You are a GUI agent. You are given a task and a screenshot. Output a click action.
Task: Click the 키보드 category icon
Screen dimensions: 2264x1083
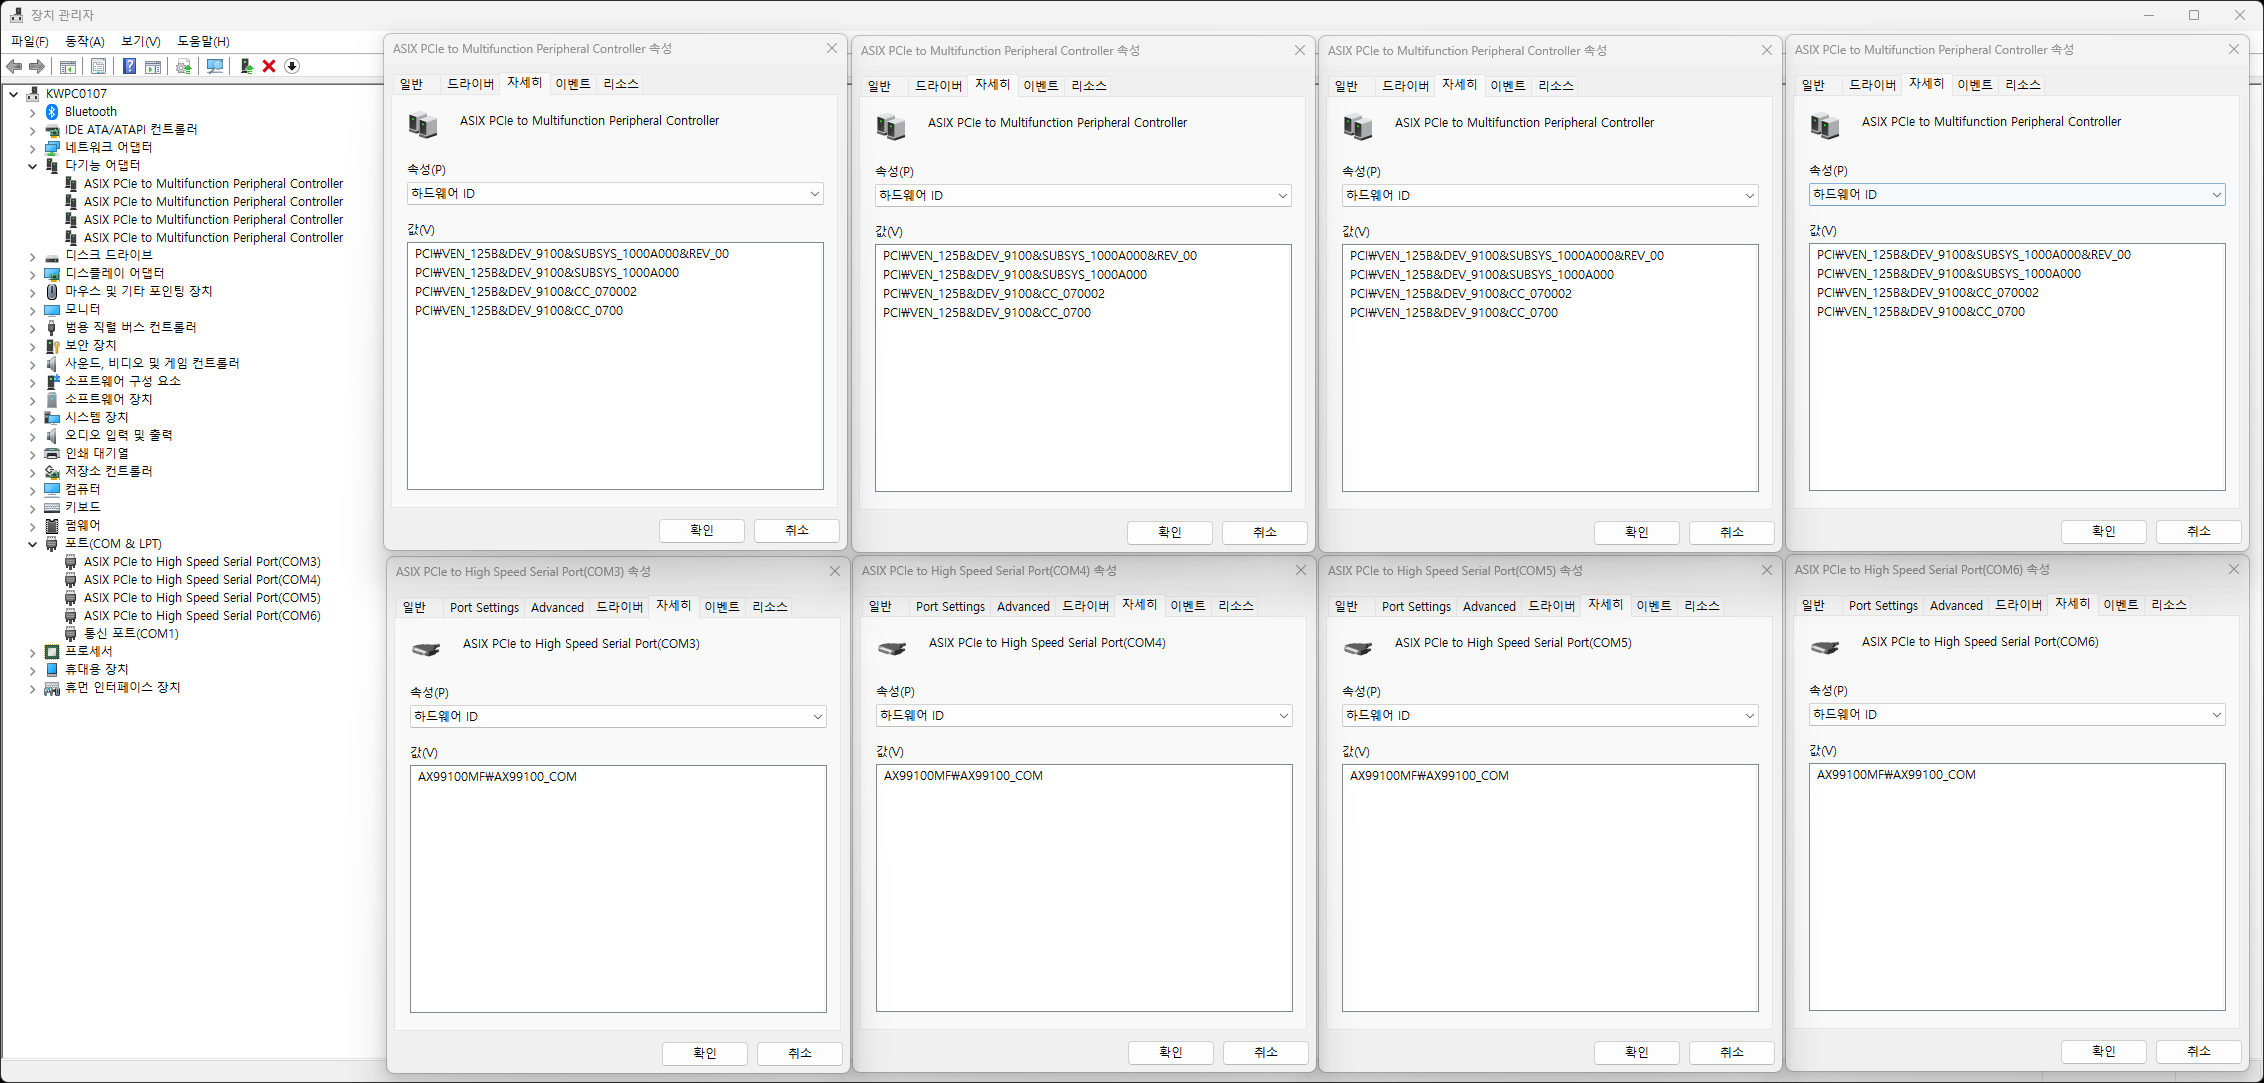[x=52, y=508]
